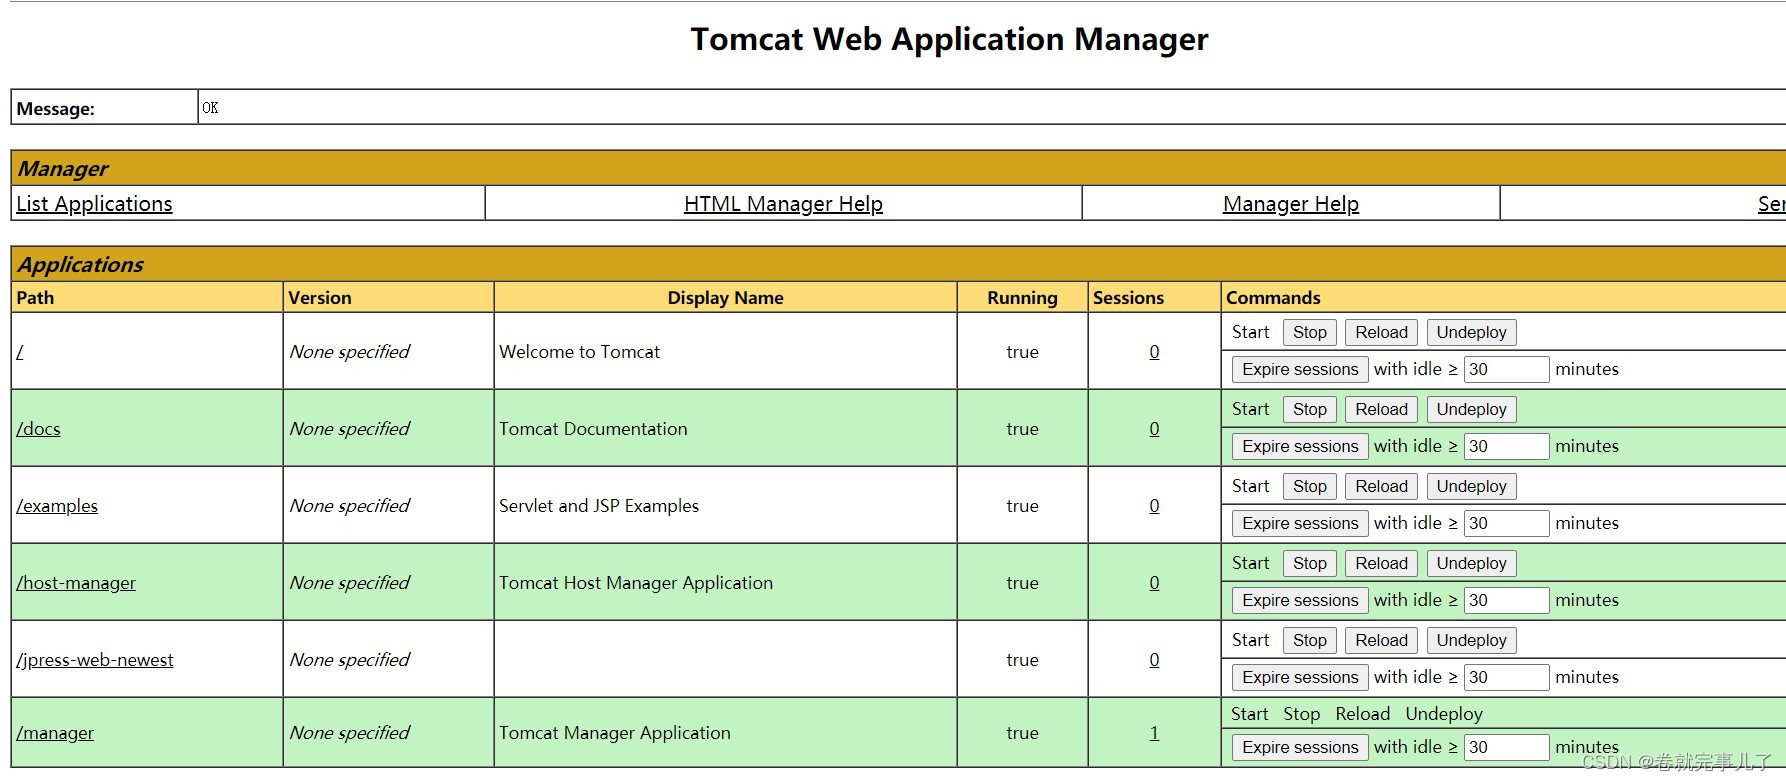View sessions count for /jpress-web-newest
1786x781 pixels.
tap(1154, 660)
